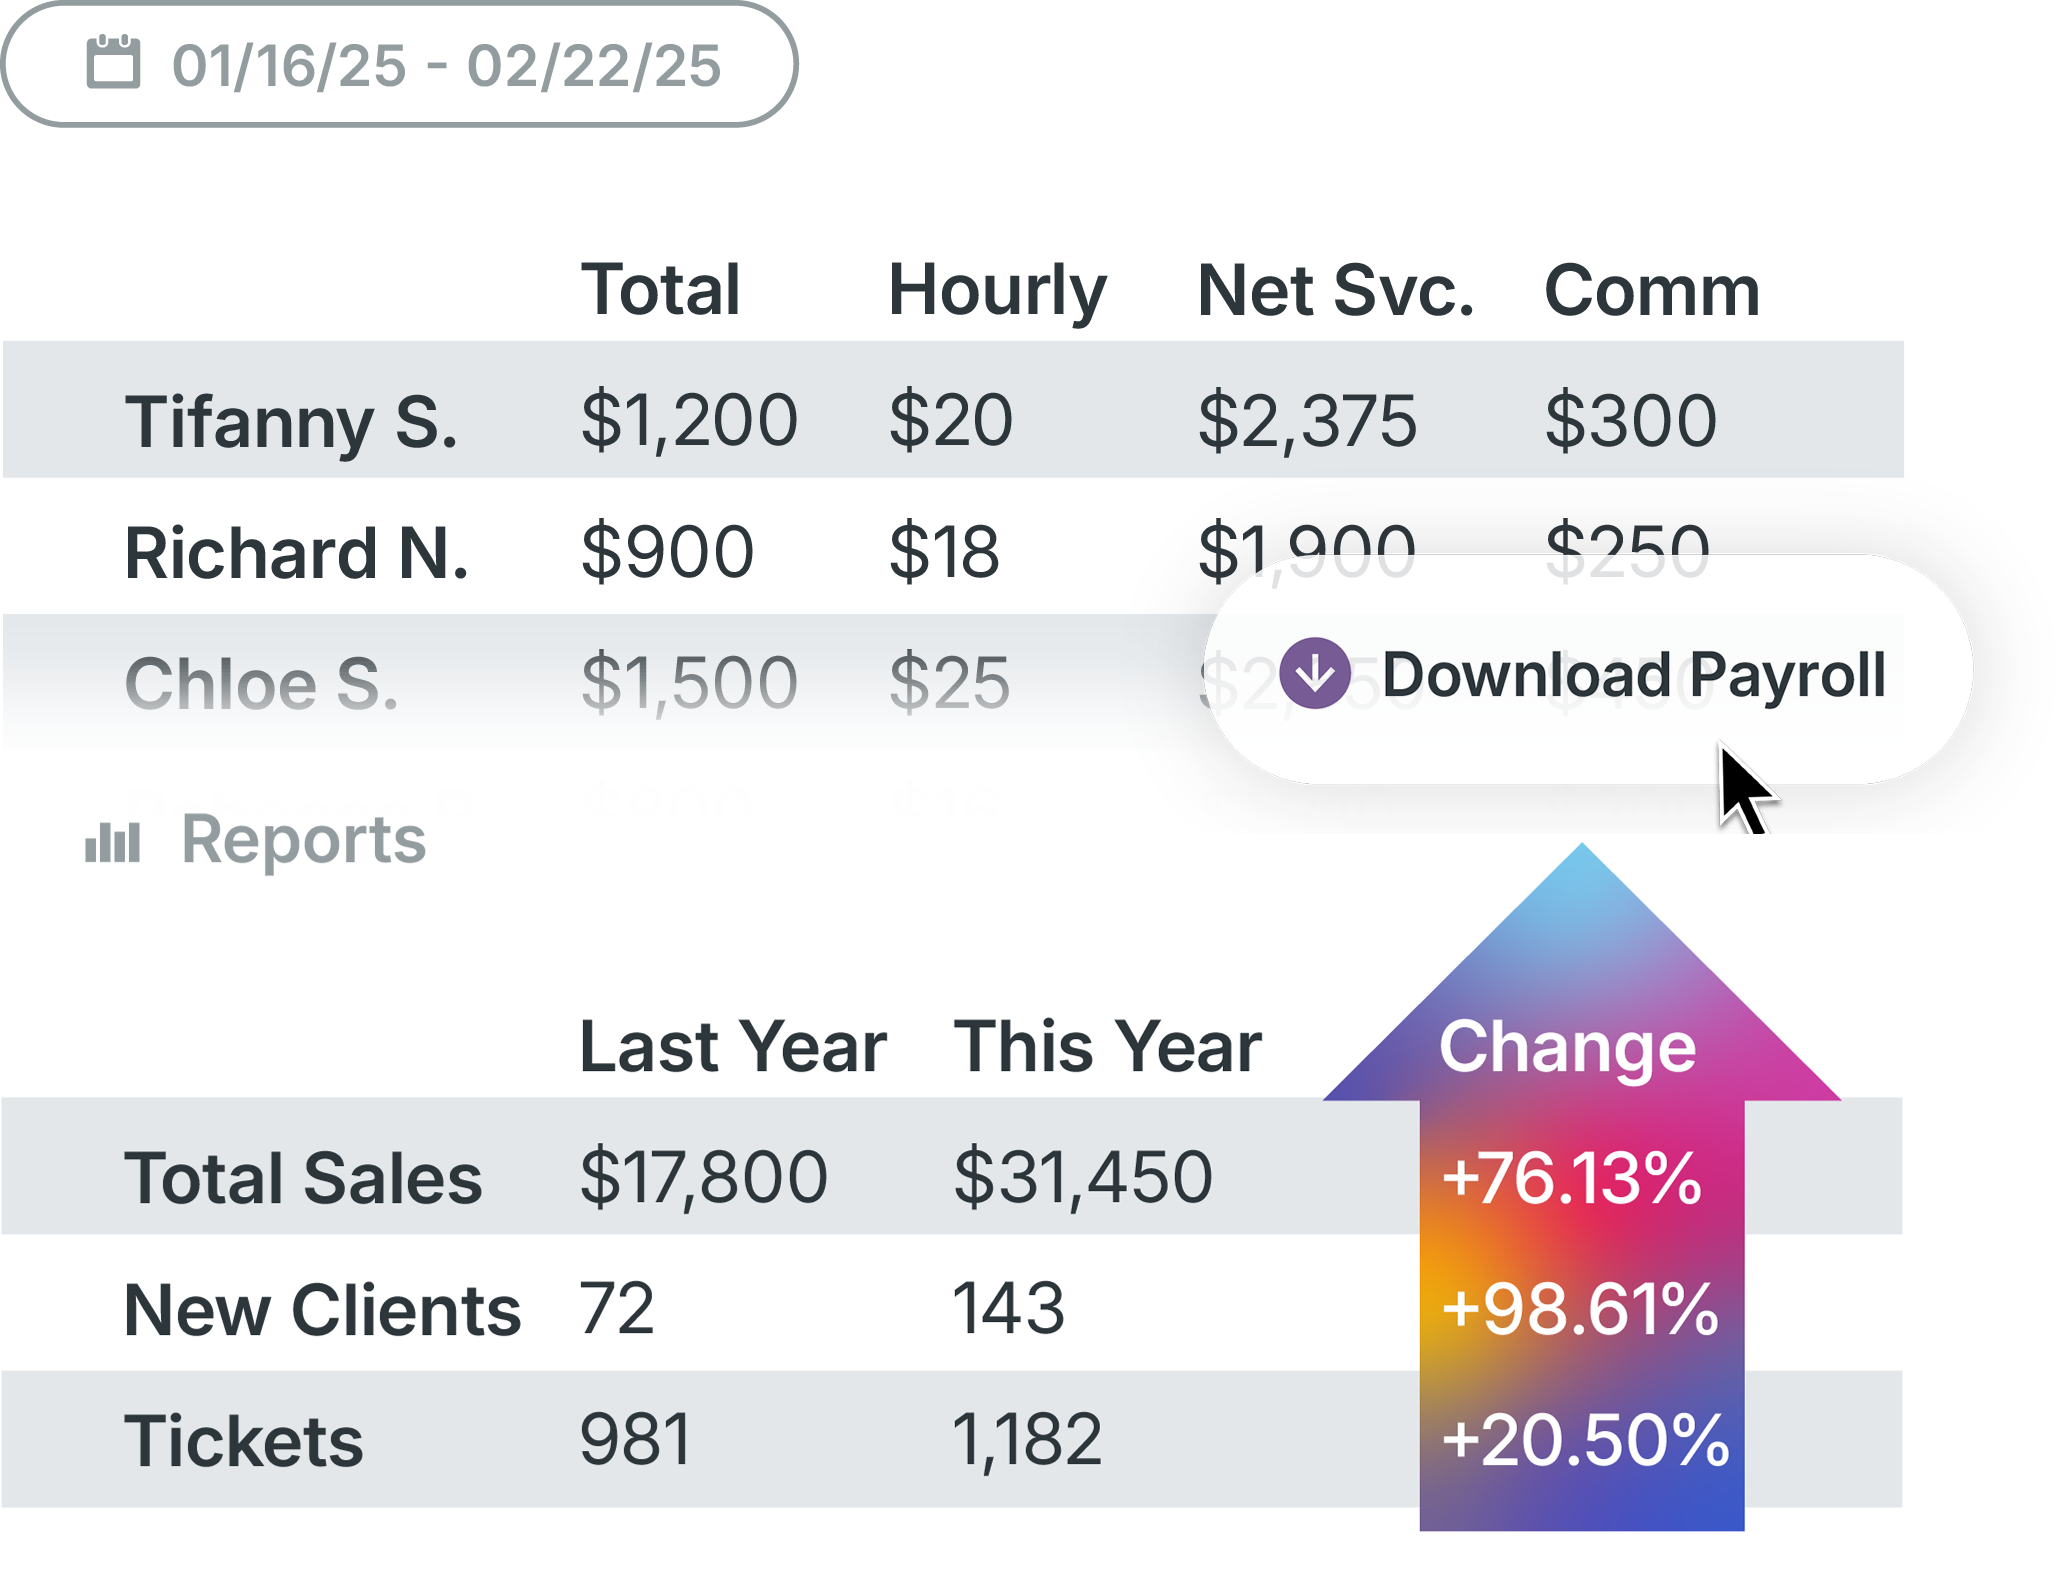
Task: Click the Total Sales row label
Action: click(x=303, y=1178)
